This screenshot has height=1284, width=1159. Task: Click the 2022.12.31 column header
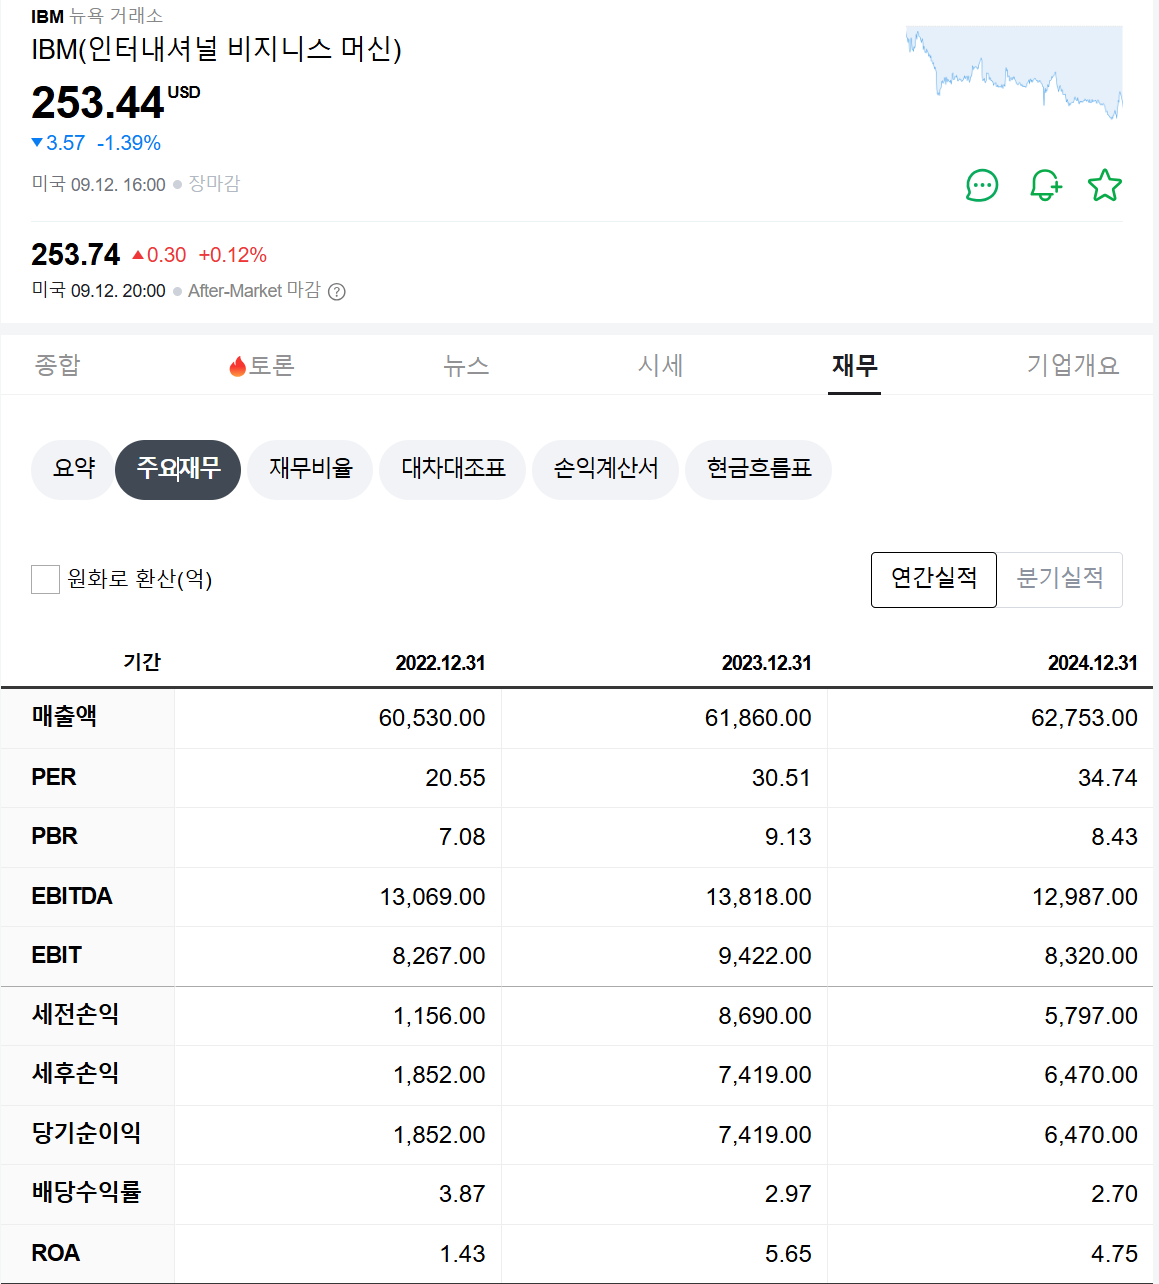pyautogui.click(x=440, y=663)
